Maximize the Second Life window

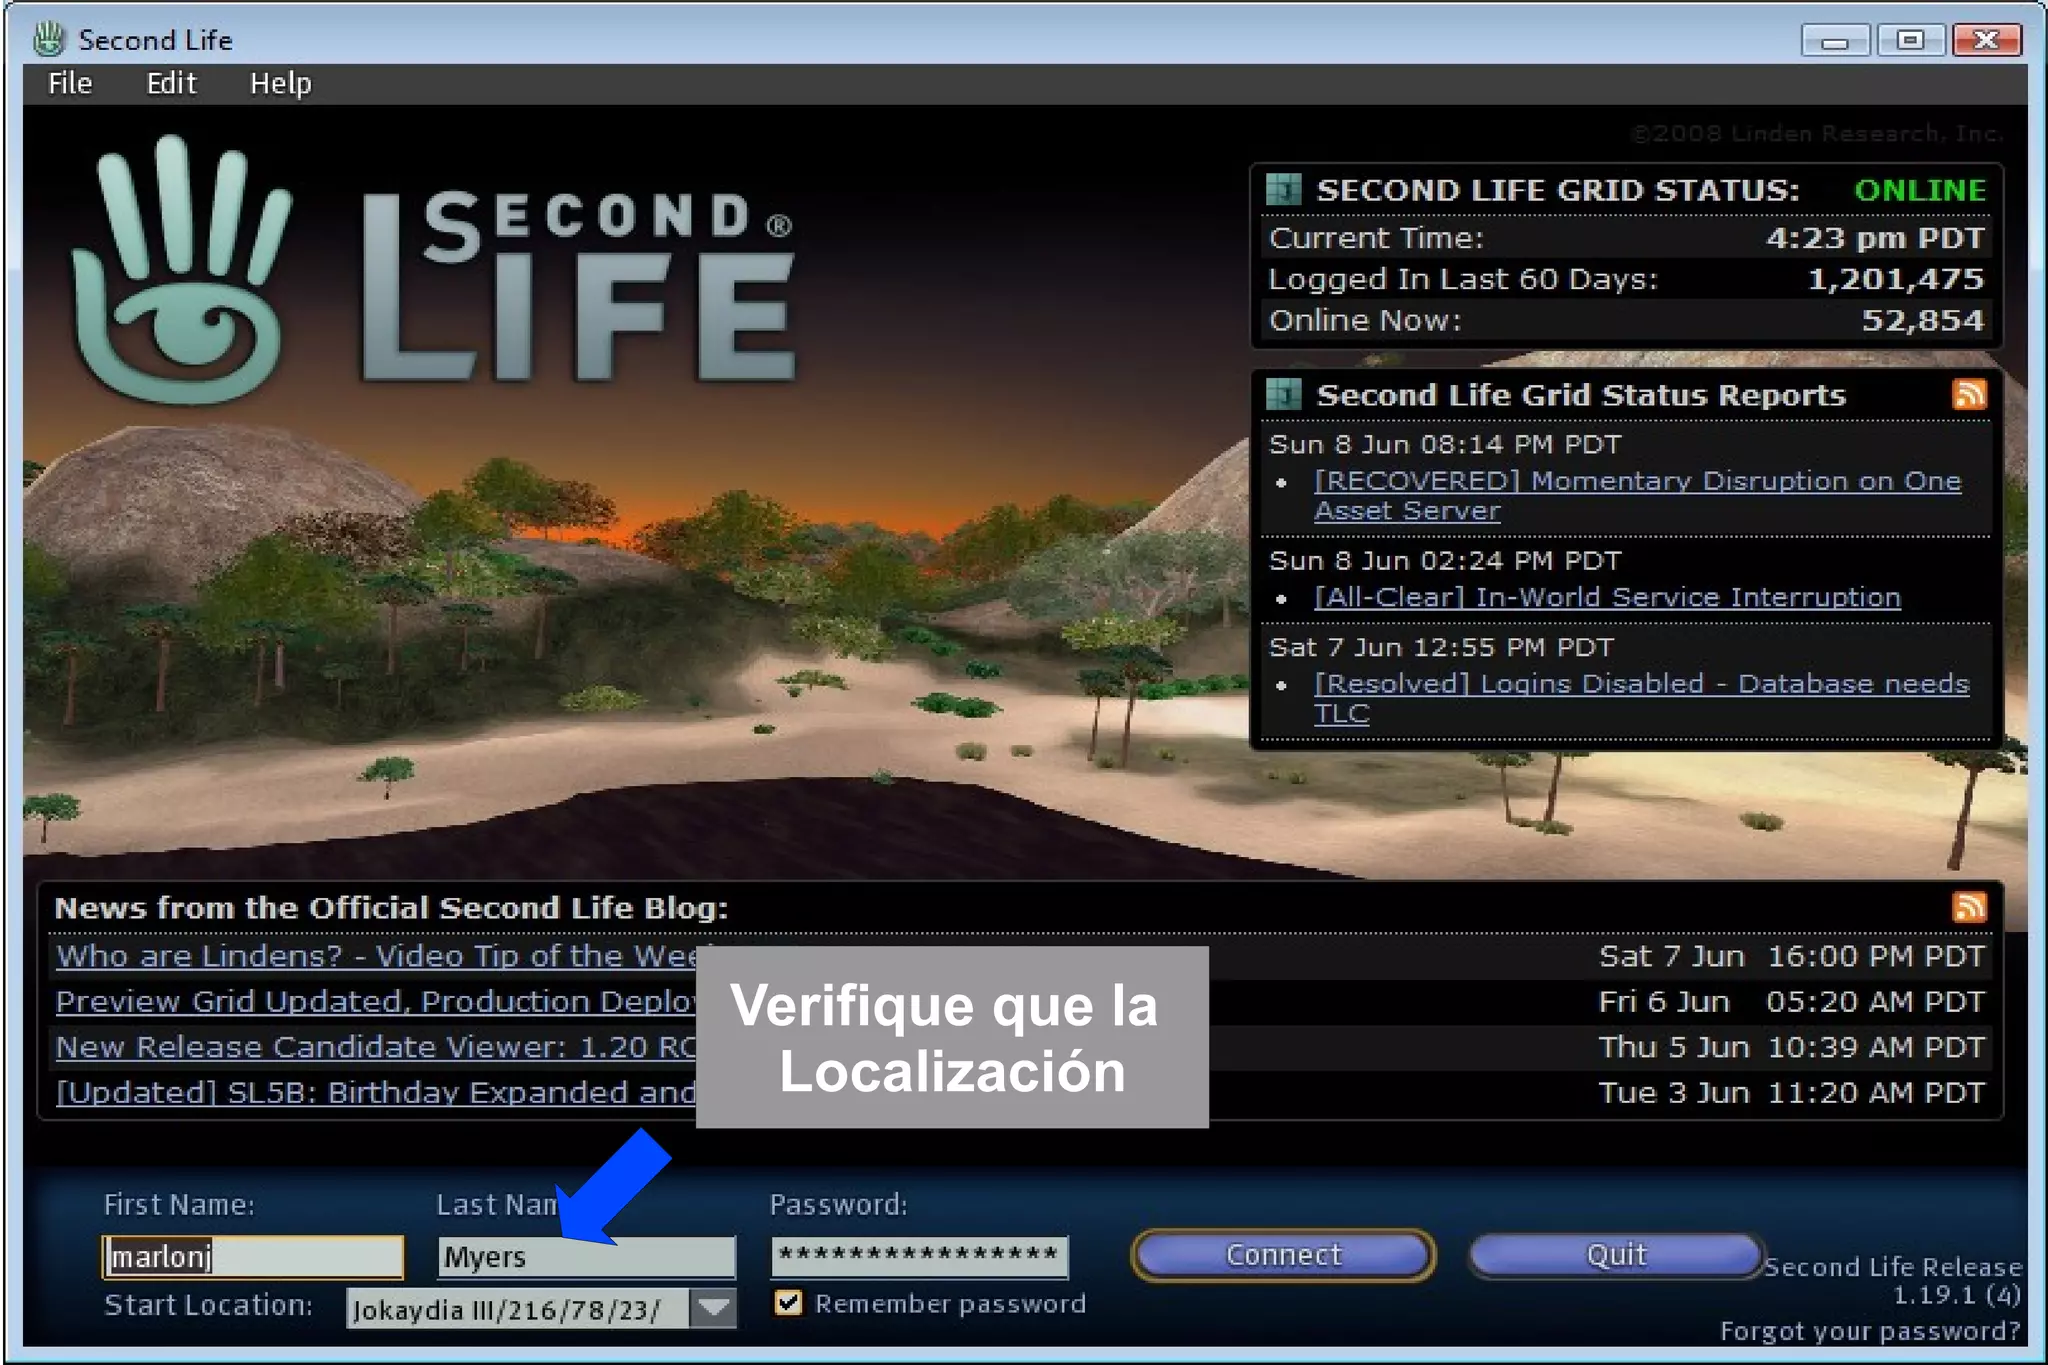tap(1909, 40)
